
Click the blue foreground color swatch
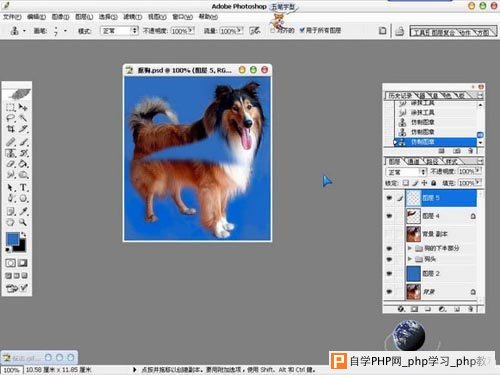[x=13, y=239]
